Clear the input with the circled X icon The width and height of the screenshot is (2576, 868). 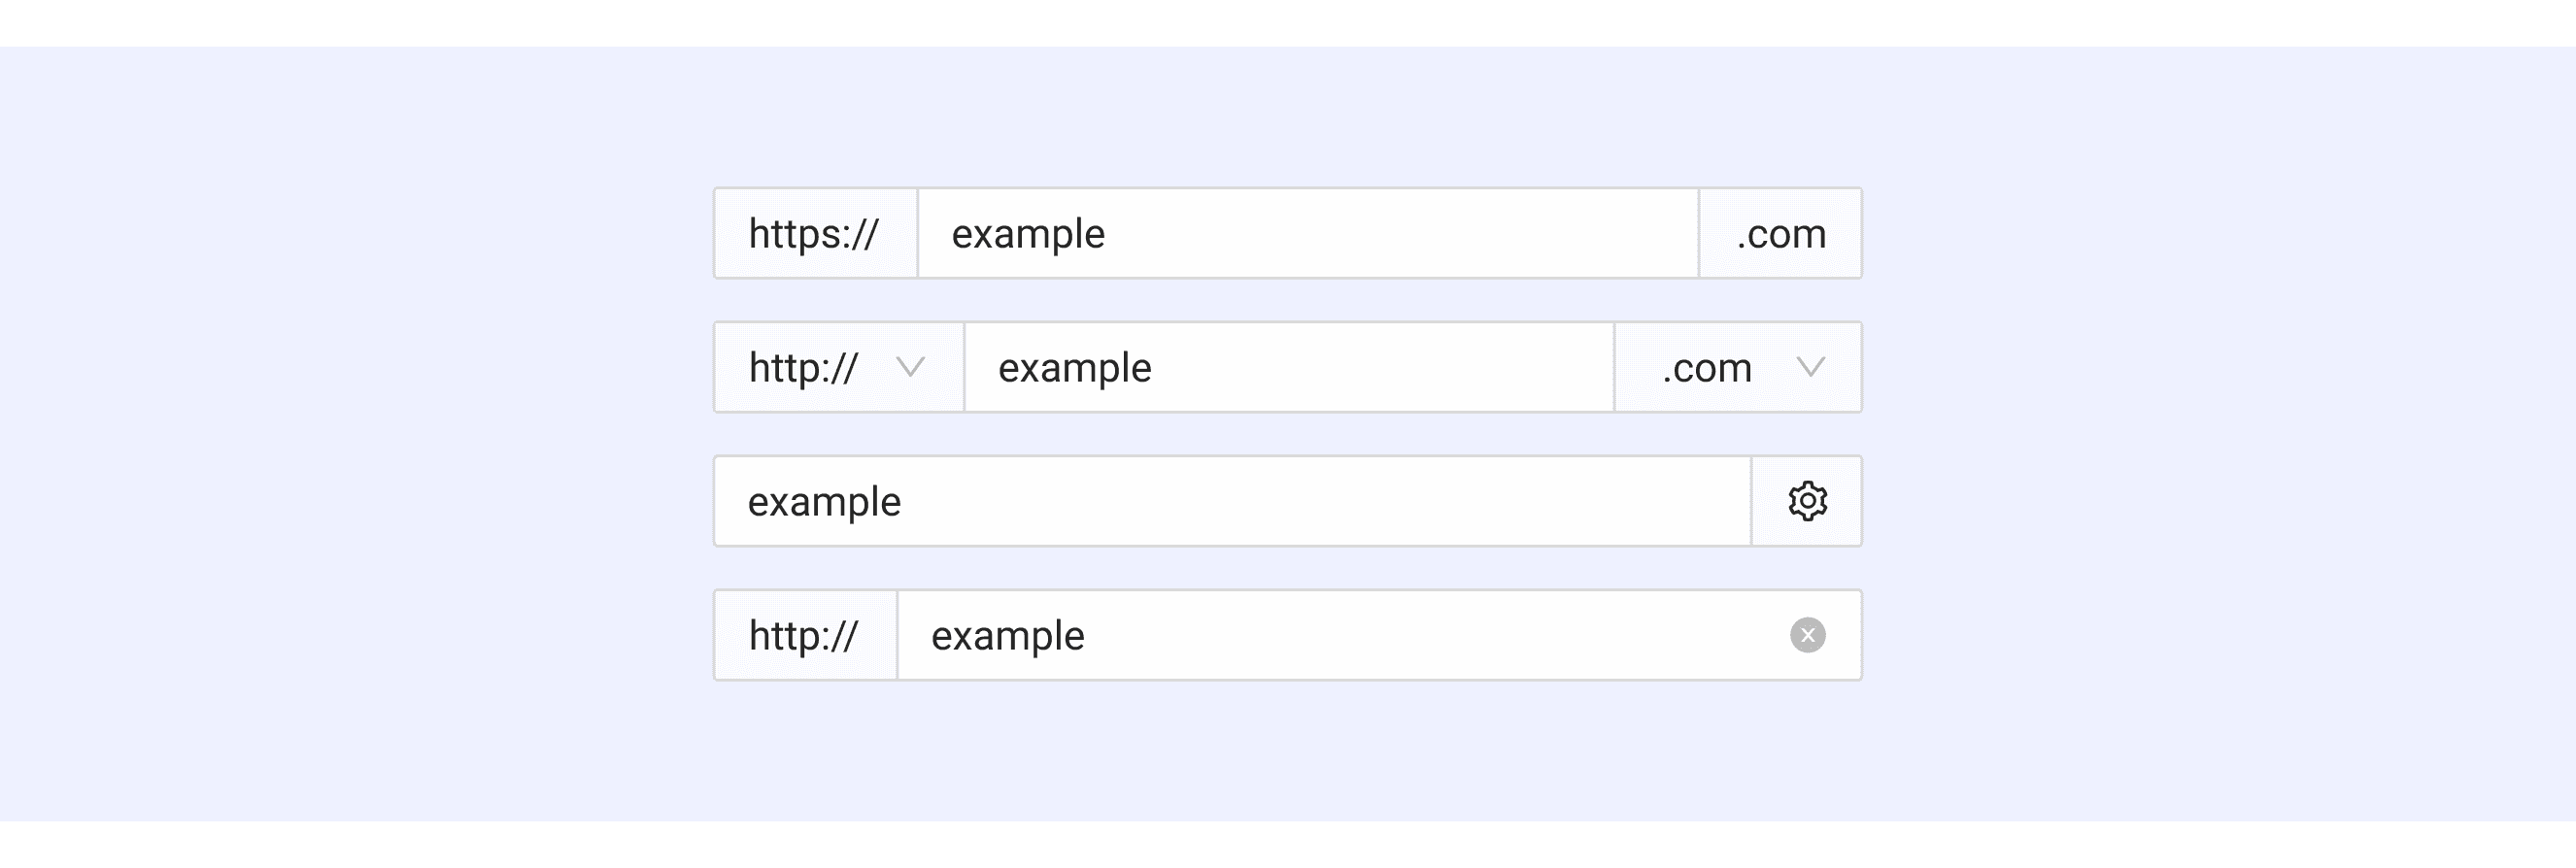pyautogui.click(x=1807, y=635)
